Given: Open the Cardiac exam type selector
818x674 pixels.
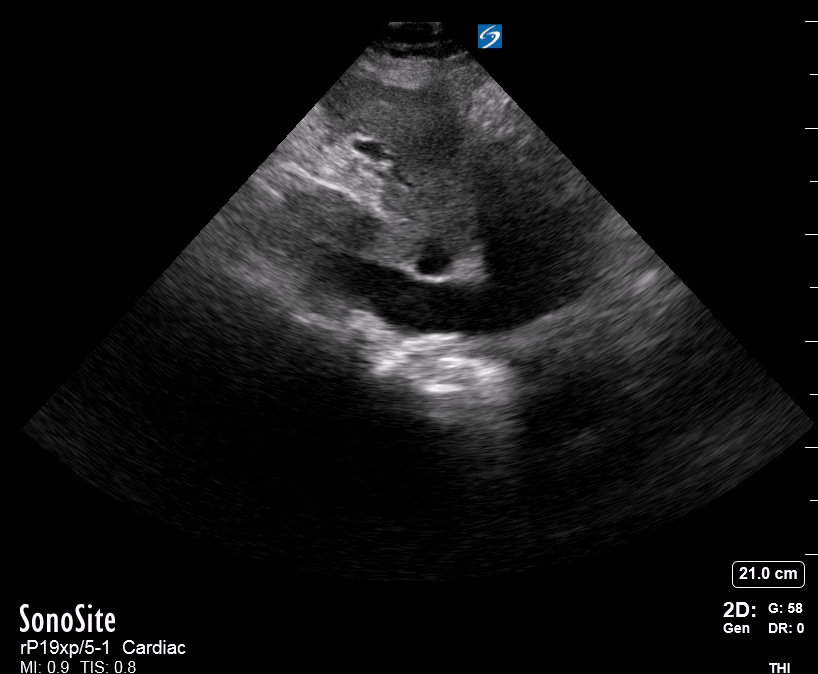Looking at the screenshot, I should coord(156,647).
